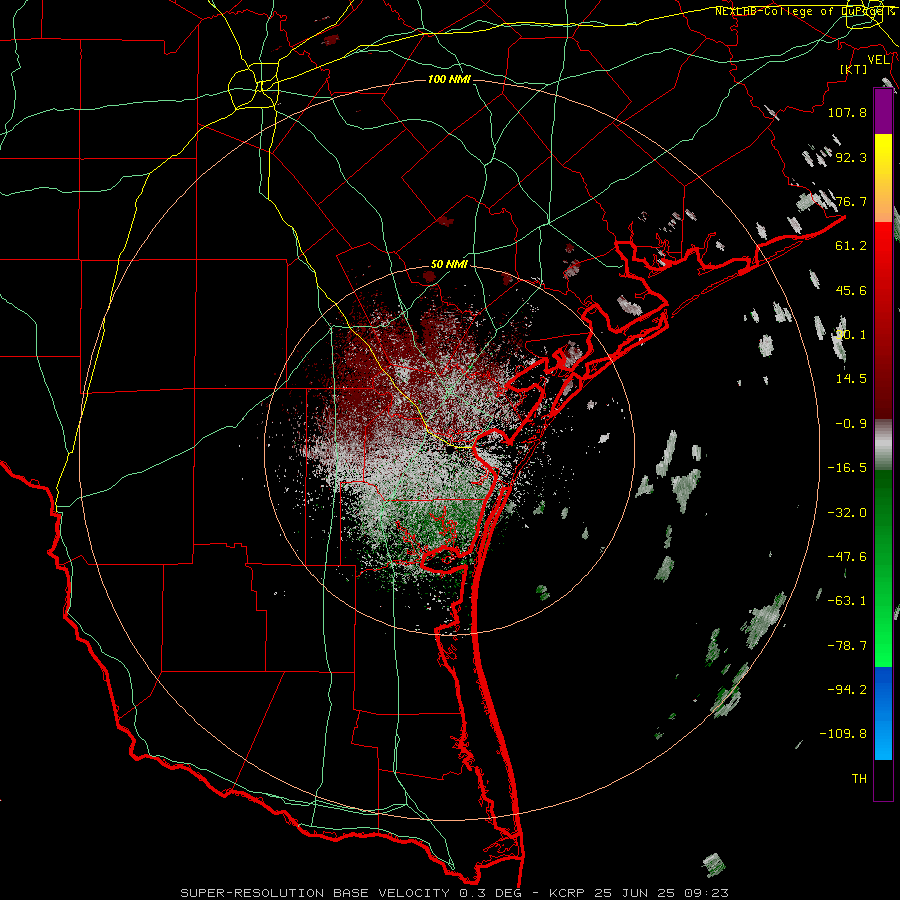Select the -78.7 velocity scale value

click(847, 646)
